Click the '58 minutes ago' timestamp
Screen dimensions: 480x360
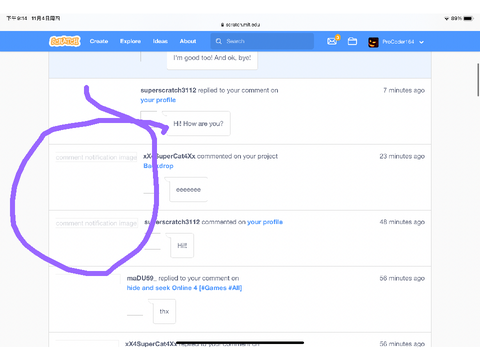(x=402, y=278)
